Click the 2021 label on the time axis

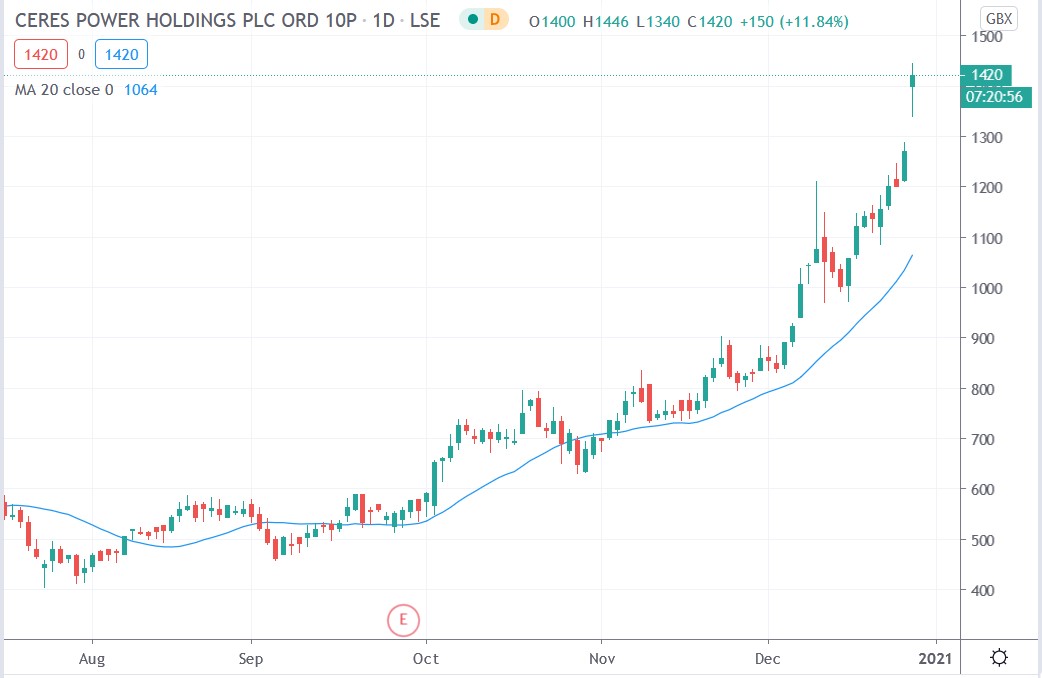(934, 659)
